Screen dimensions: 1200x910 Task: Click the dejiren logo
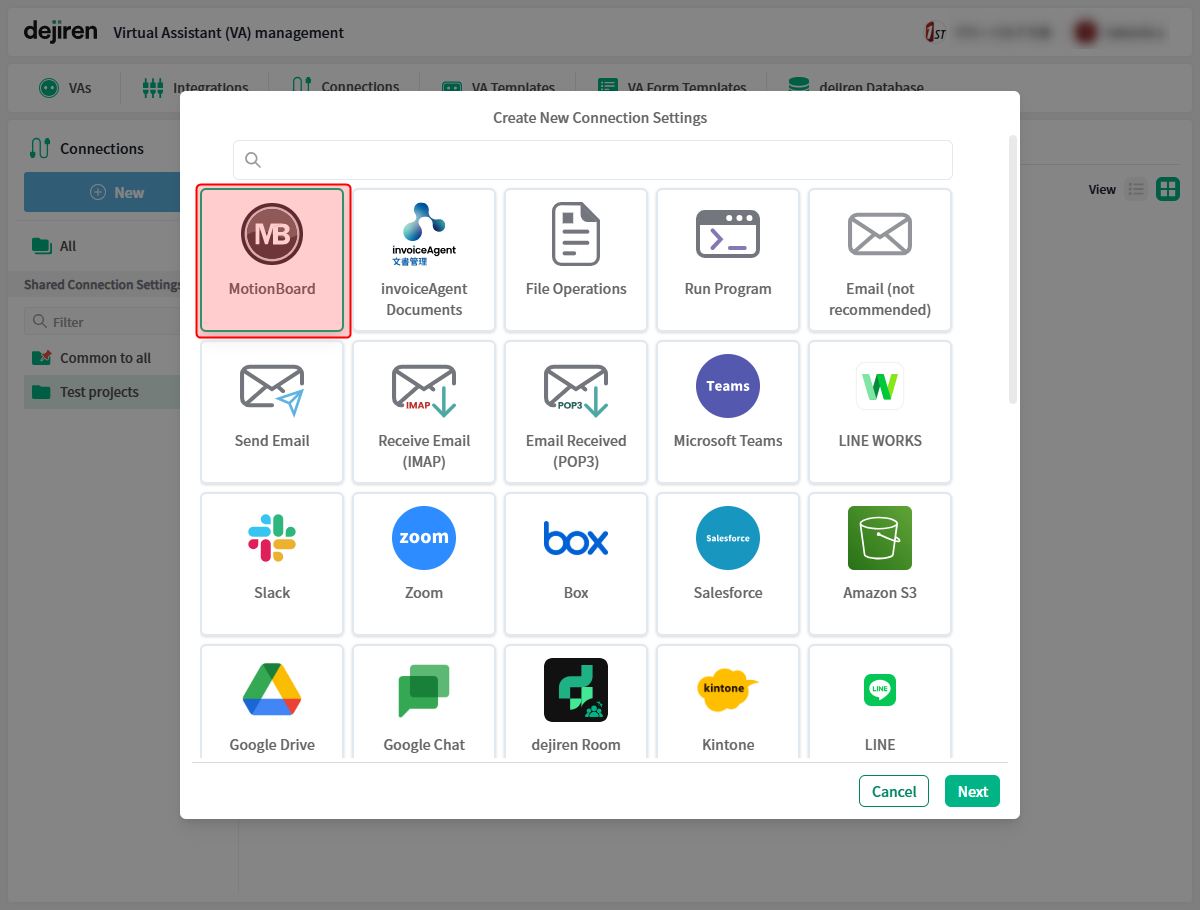[x=61, y=31]
